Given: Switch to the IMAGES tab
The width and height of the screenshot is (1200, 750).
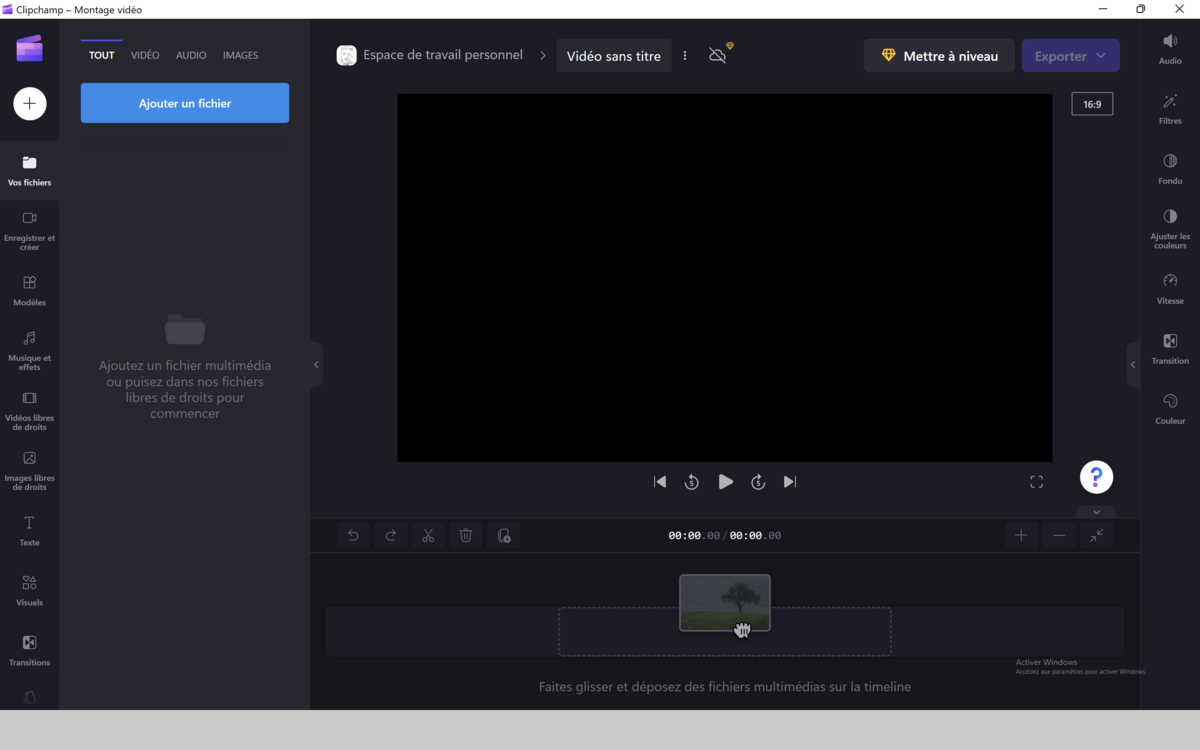Looking at the screenshot, I should 240,55.
